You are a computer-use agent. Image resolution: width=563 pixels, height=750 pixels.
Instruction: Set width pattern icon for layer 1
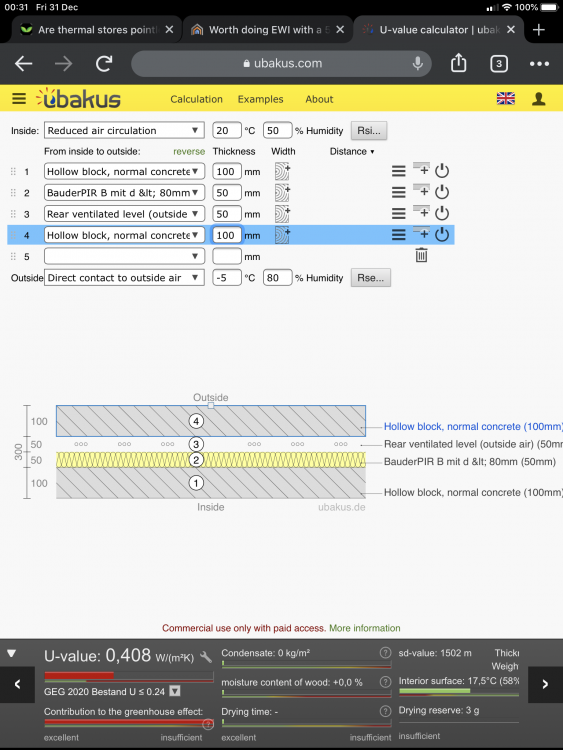pyautogui.click(x=282, y=171)
